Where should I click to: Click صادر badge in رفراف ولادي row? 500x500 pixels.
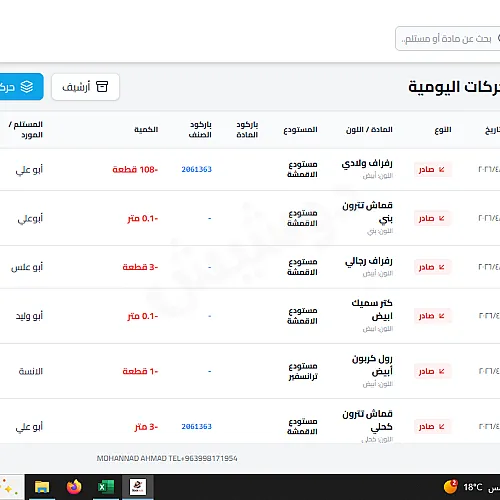pyautogui.click(x=432, y=170)
